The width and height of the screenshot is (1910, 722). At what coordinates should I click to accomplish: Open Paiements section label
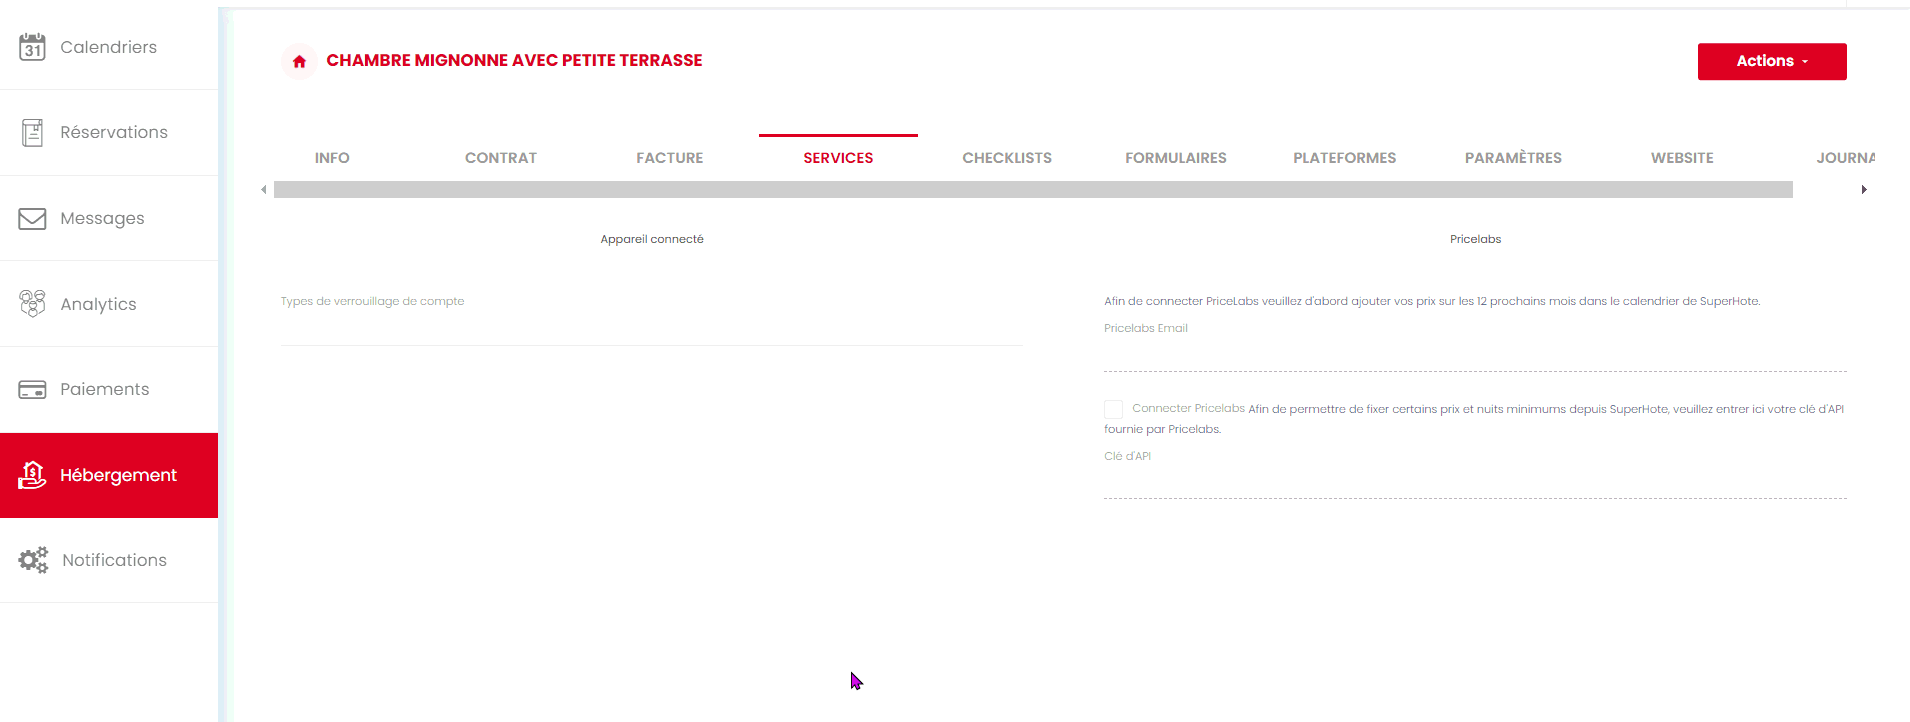[104, 389]
